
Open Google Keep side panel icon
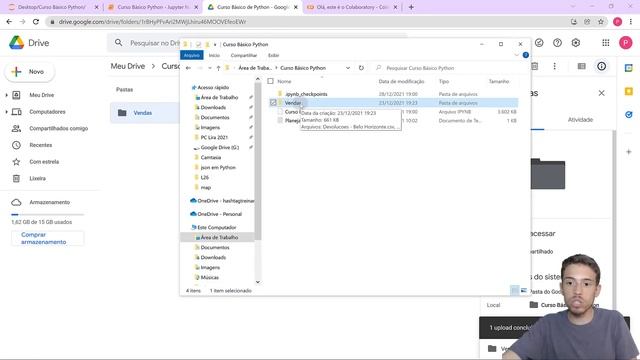click(x=629, y=91)
